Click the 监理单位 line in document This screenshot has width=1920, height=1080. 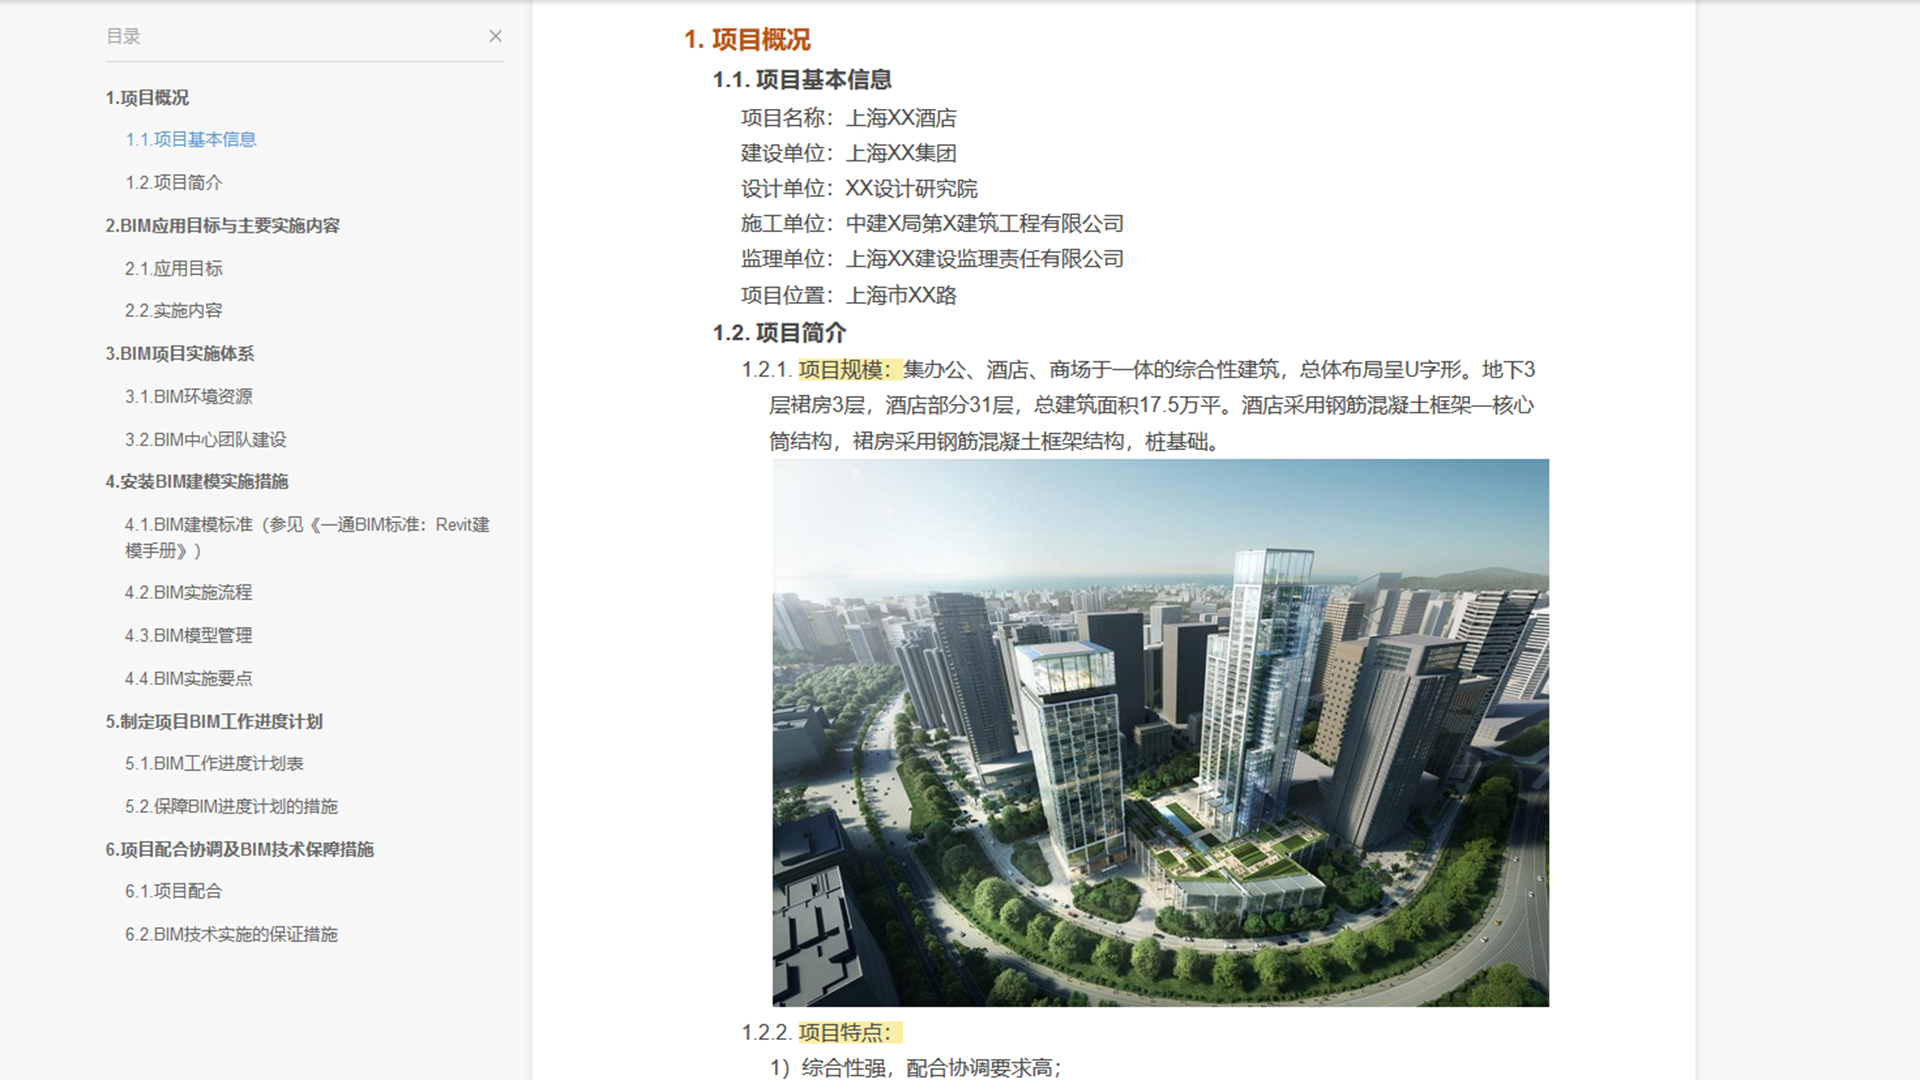pyautogui.click(x=932, y=260)
